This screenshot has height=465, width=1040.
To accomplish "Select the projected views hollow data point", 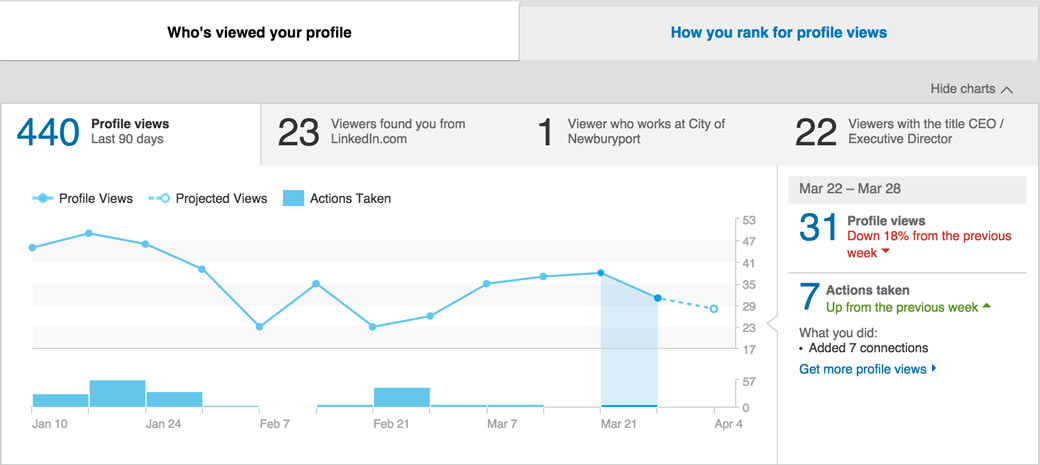I will click(x=714, y=309).
